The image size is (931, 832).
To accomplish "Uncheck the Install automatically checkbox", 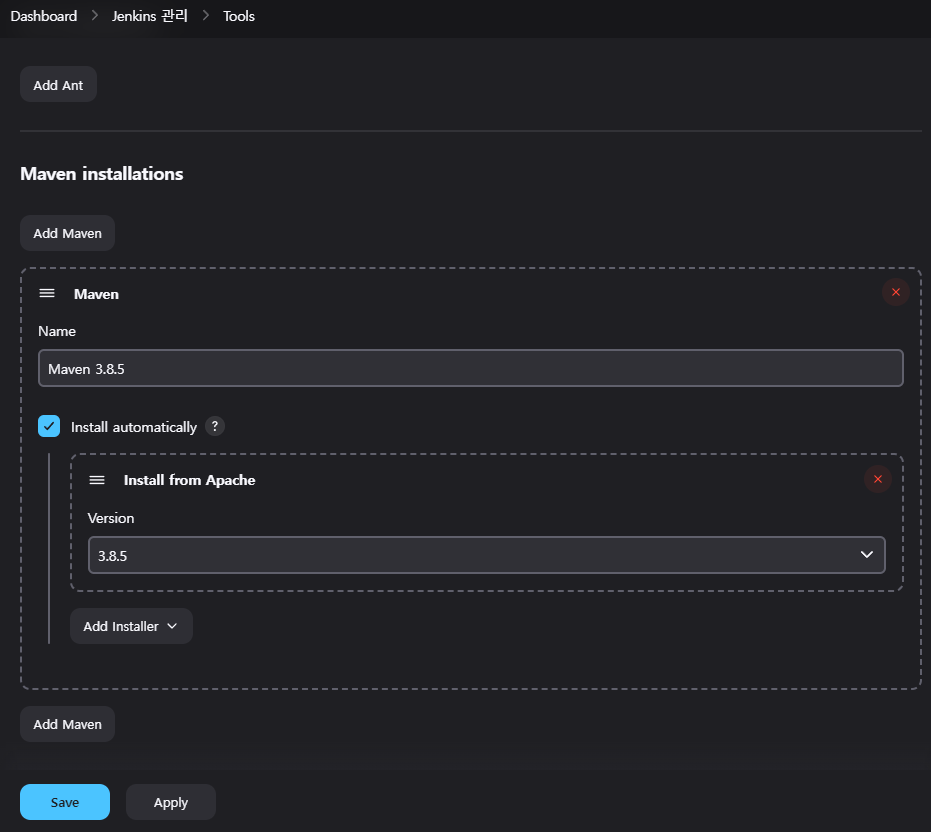I will pyautogui.click(x=49, y=426).
